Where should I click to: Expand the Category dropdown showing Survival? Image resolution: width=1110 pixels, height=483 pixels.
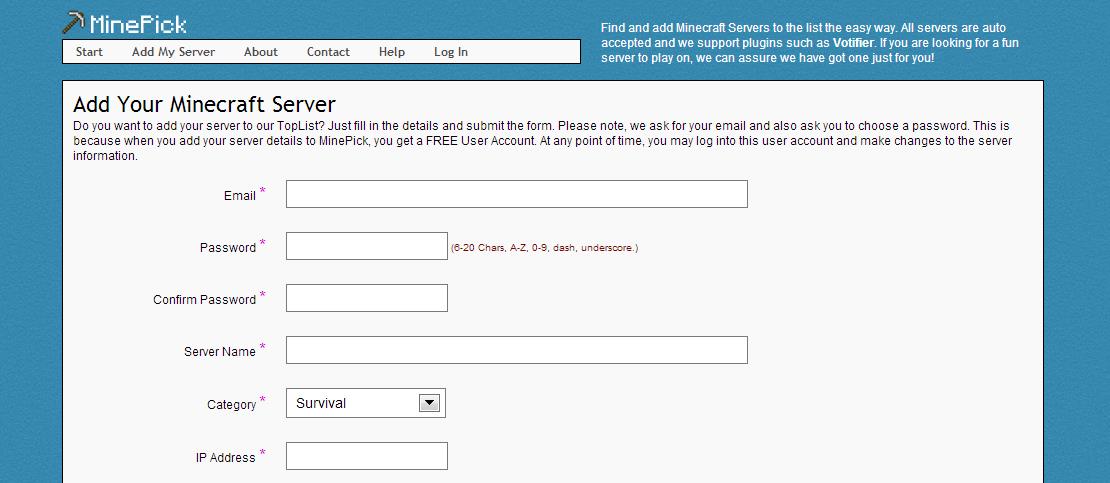tap(365, 403)
